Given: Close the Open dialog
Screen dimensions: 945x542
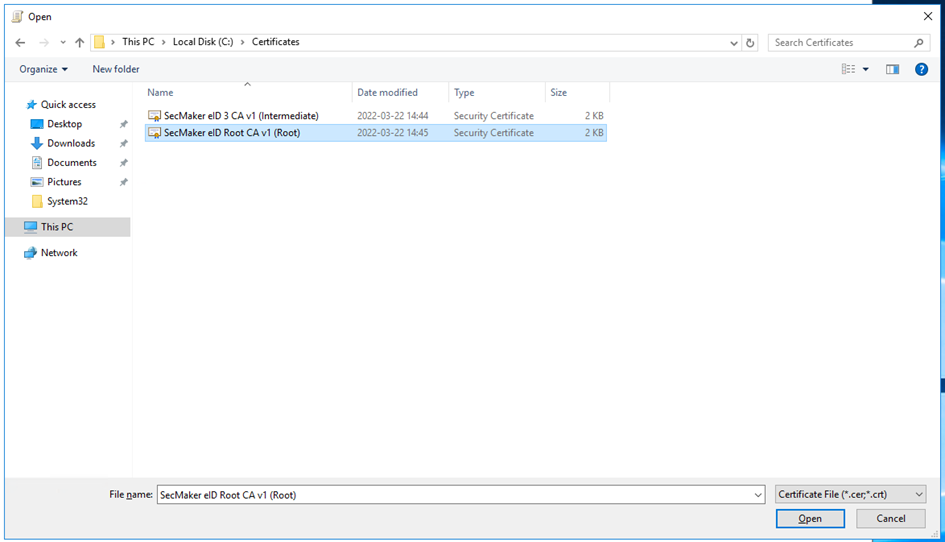Looking at the screenshot, I should pyautogui.click(x=928, y=16).
